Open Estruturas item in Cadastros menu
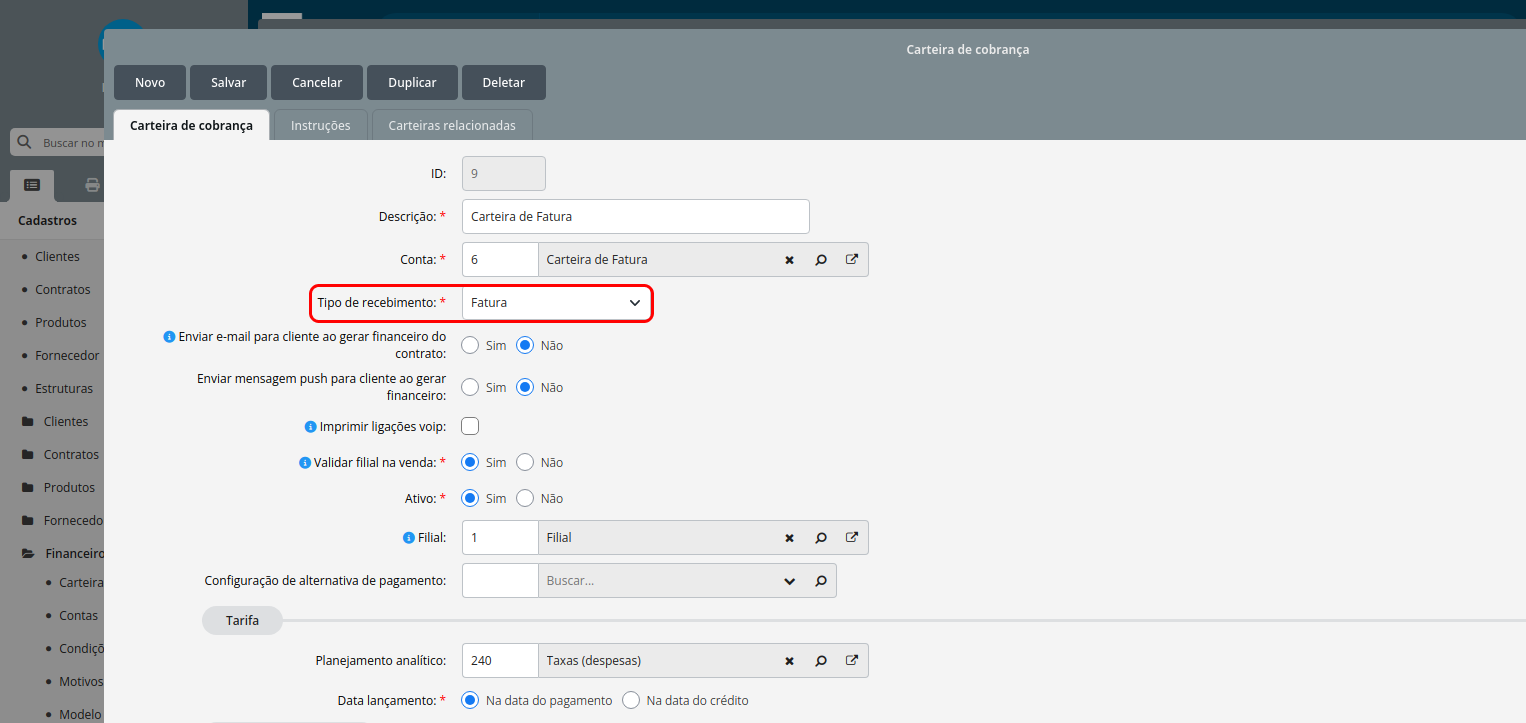This screenshot has height=723, width=1526. click(x=63, y=389)
